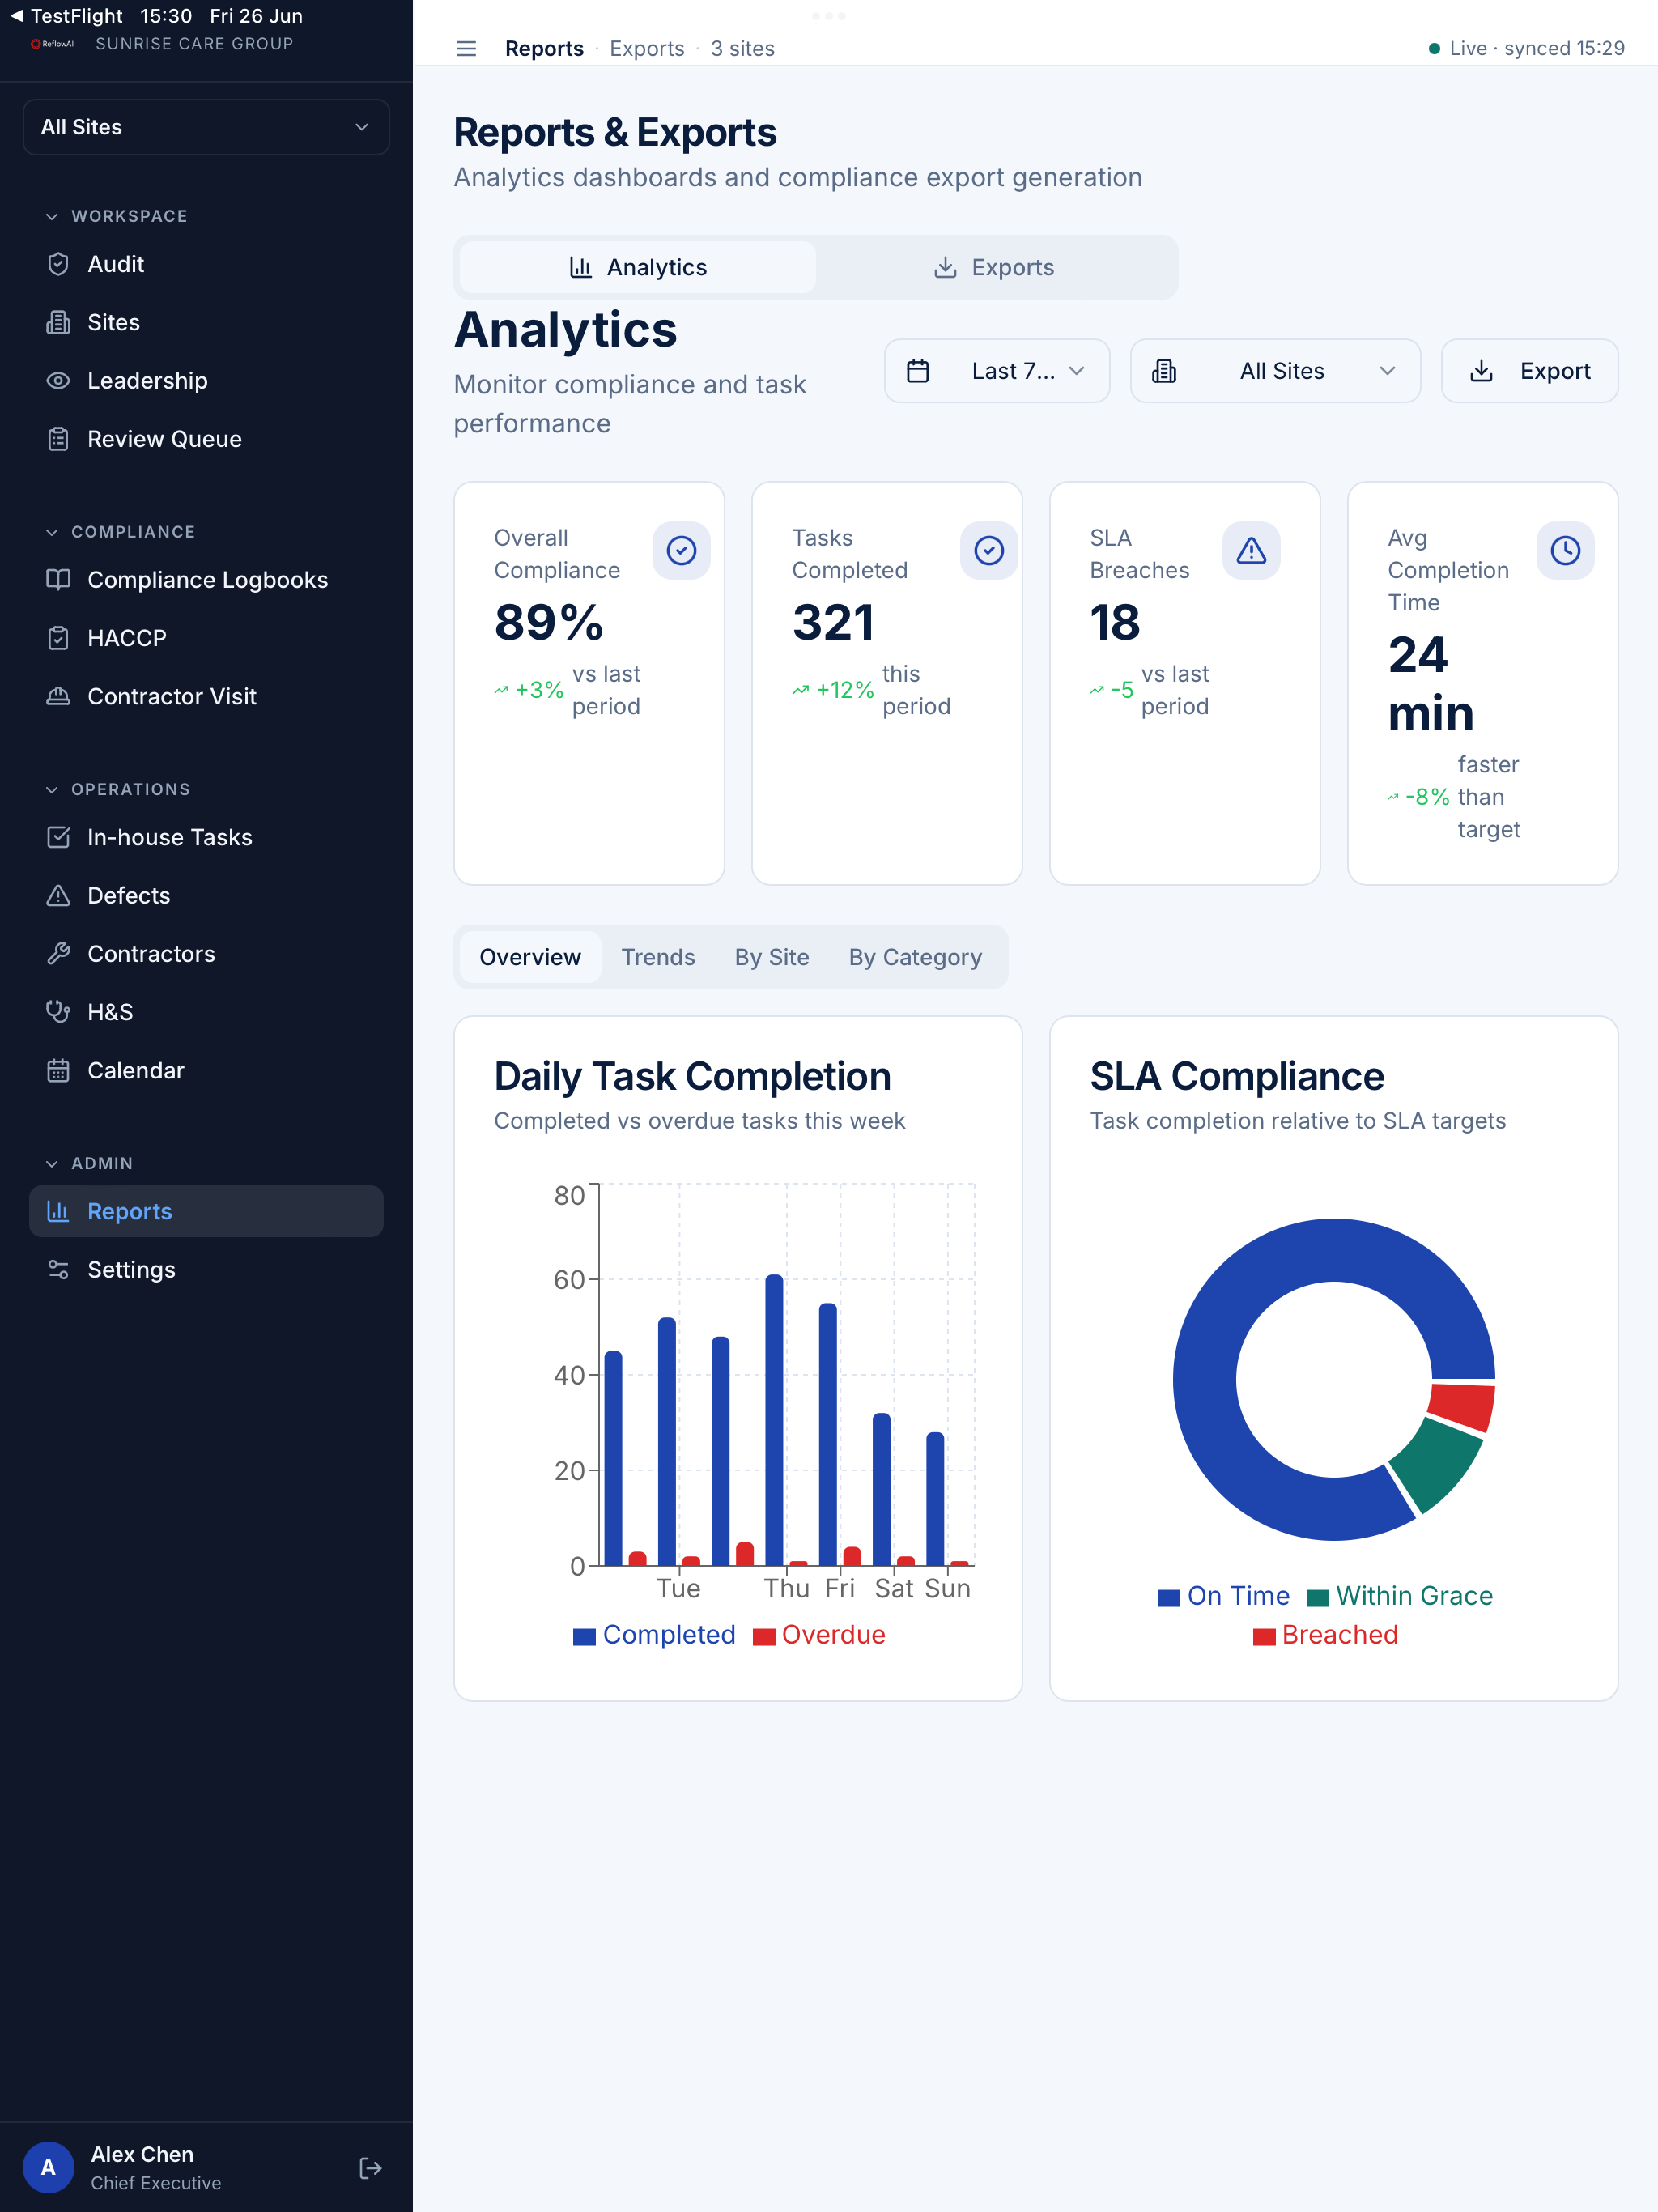Click the In-house Tasks checkbox icon

(x=58, y=837)
